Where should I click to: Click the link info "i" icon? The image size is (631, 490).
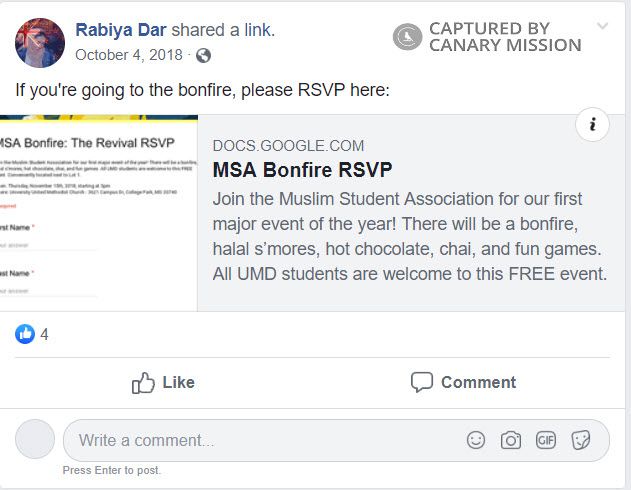593,124
